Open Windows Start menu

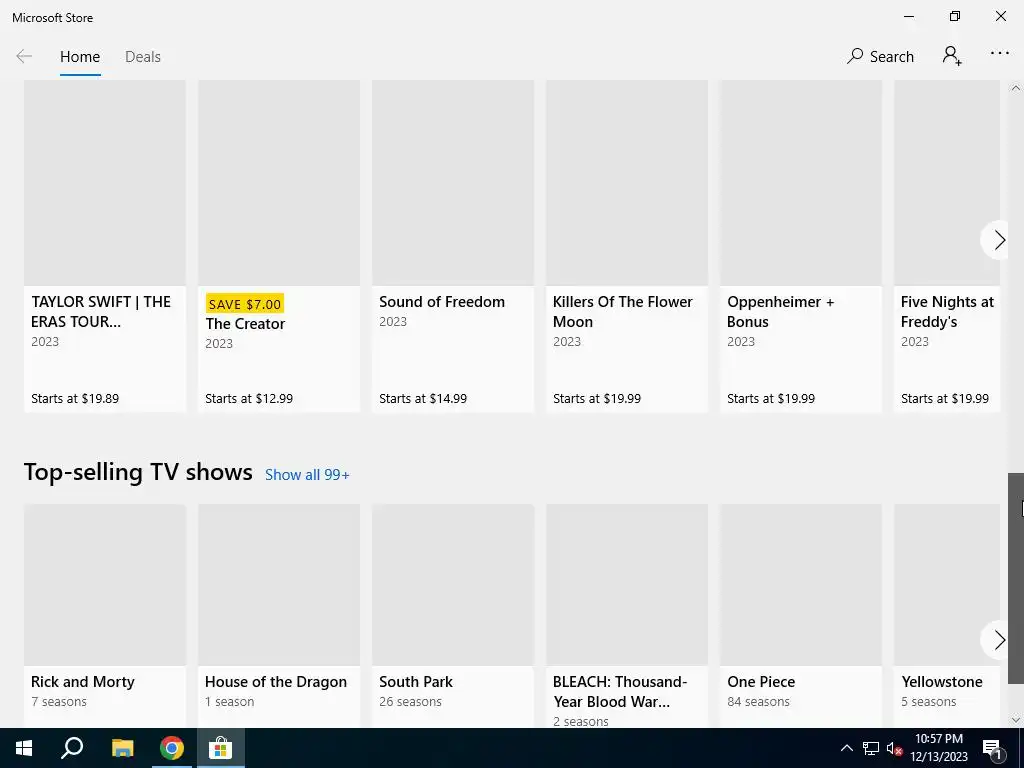pos(24,748)
